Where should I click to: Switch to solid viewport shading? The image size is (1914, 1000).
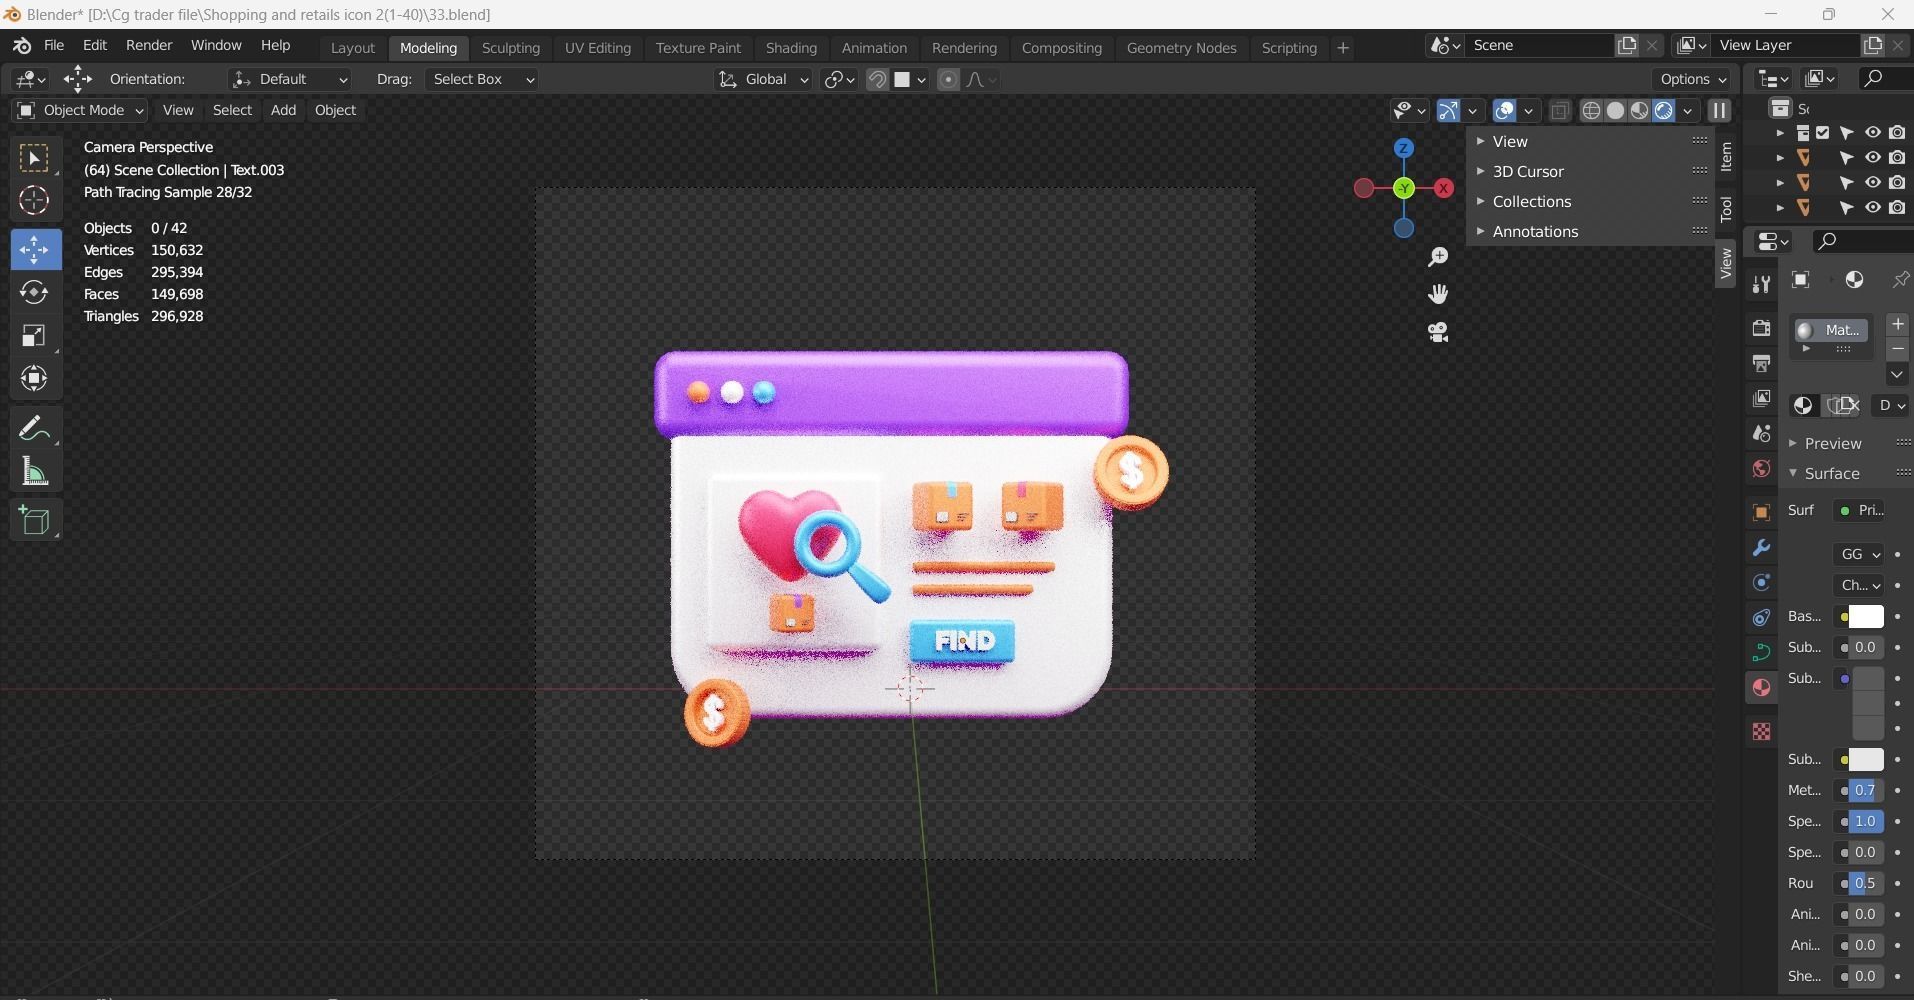[x=1615, y=110]
